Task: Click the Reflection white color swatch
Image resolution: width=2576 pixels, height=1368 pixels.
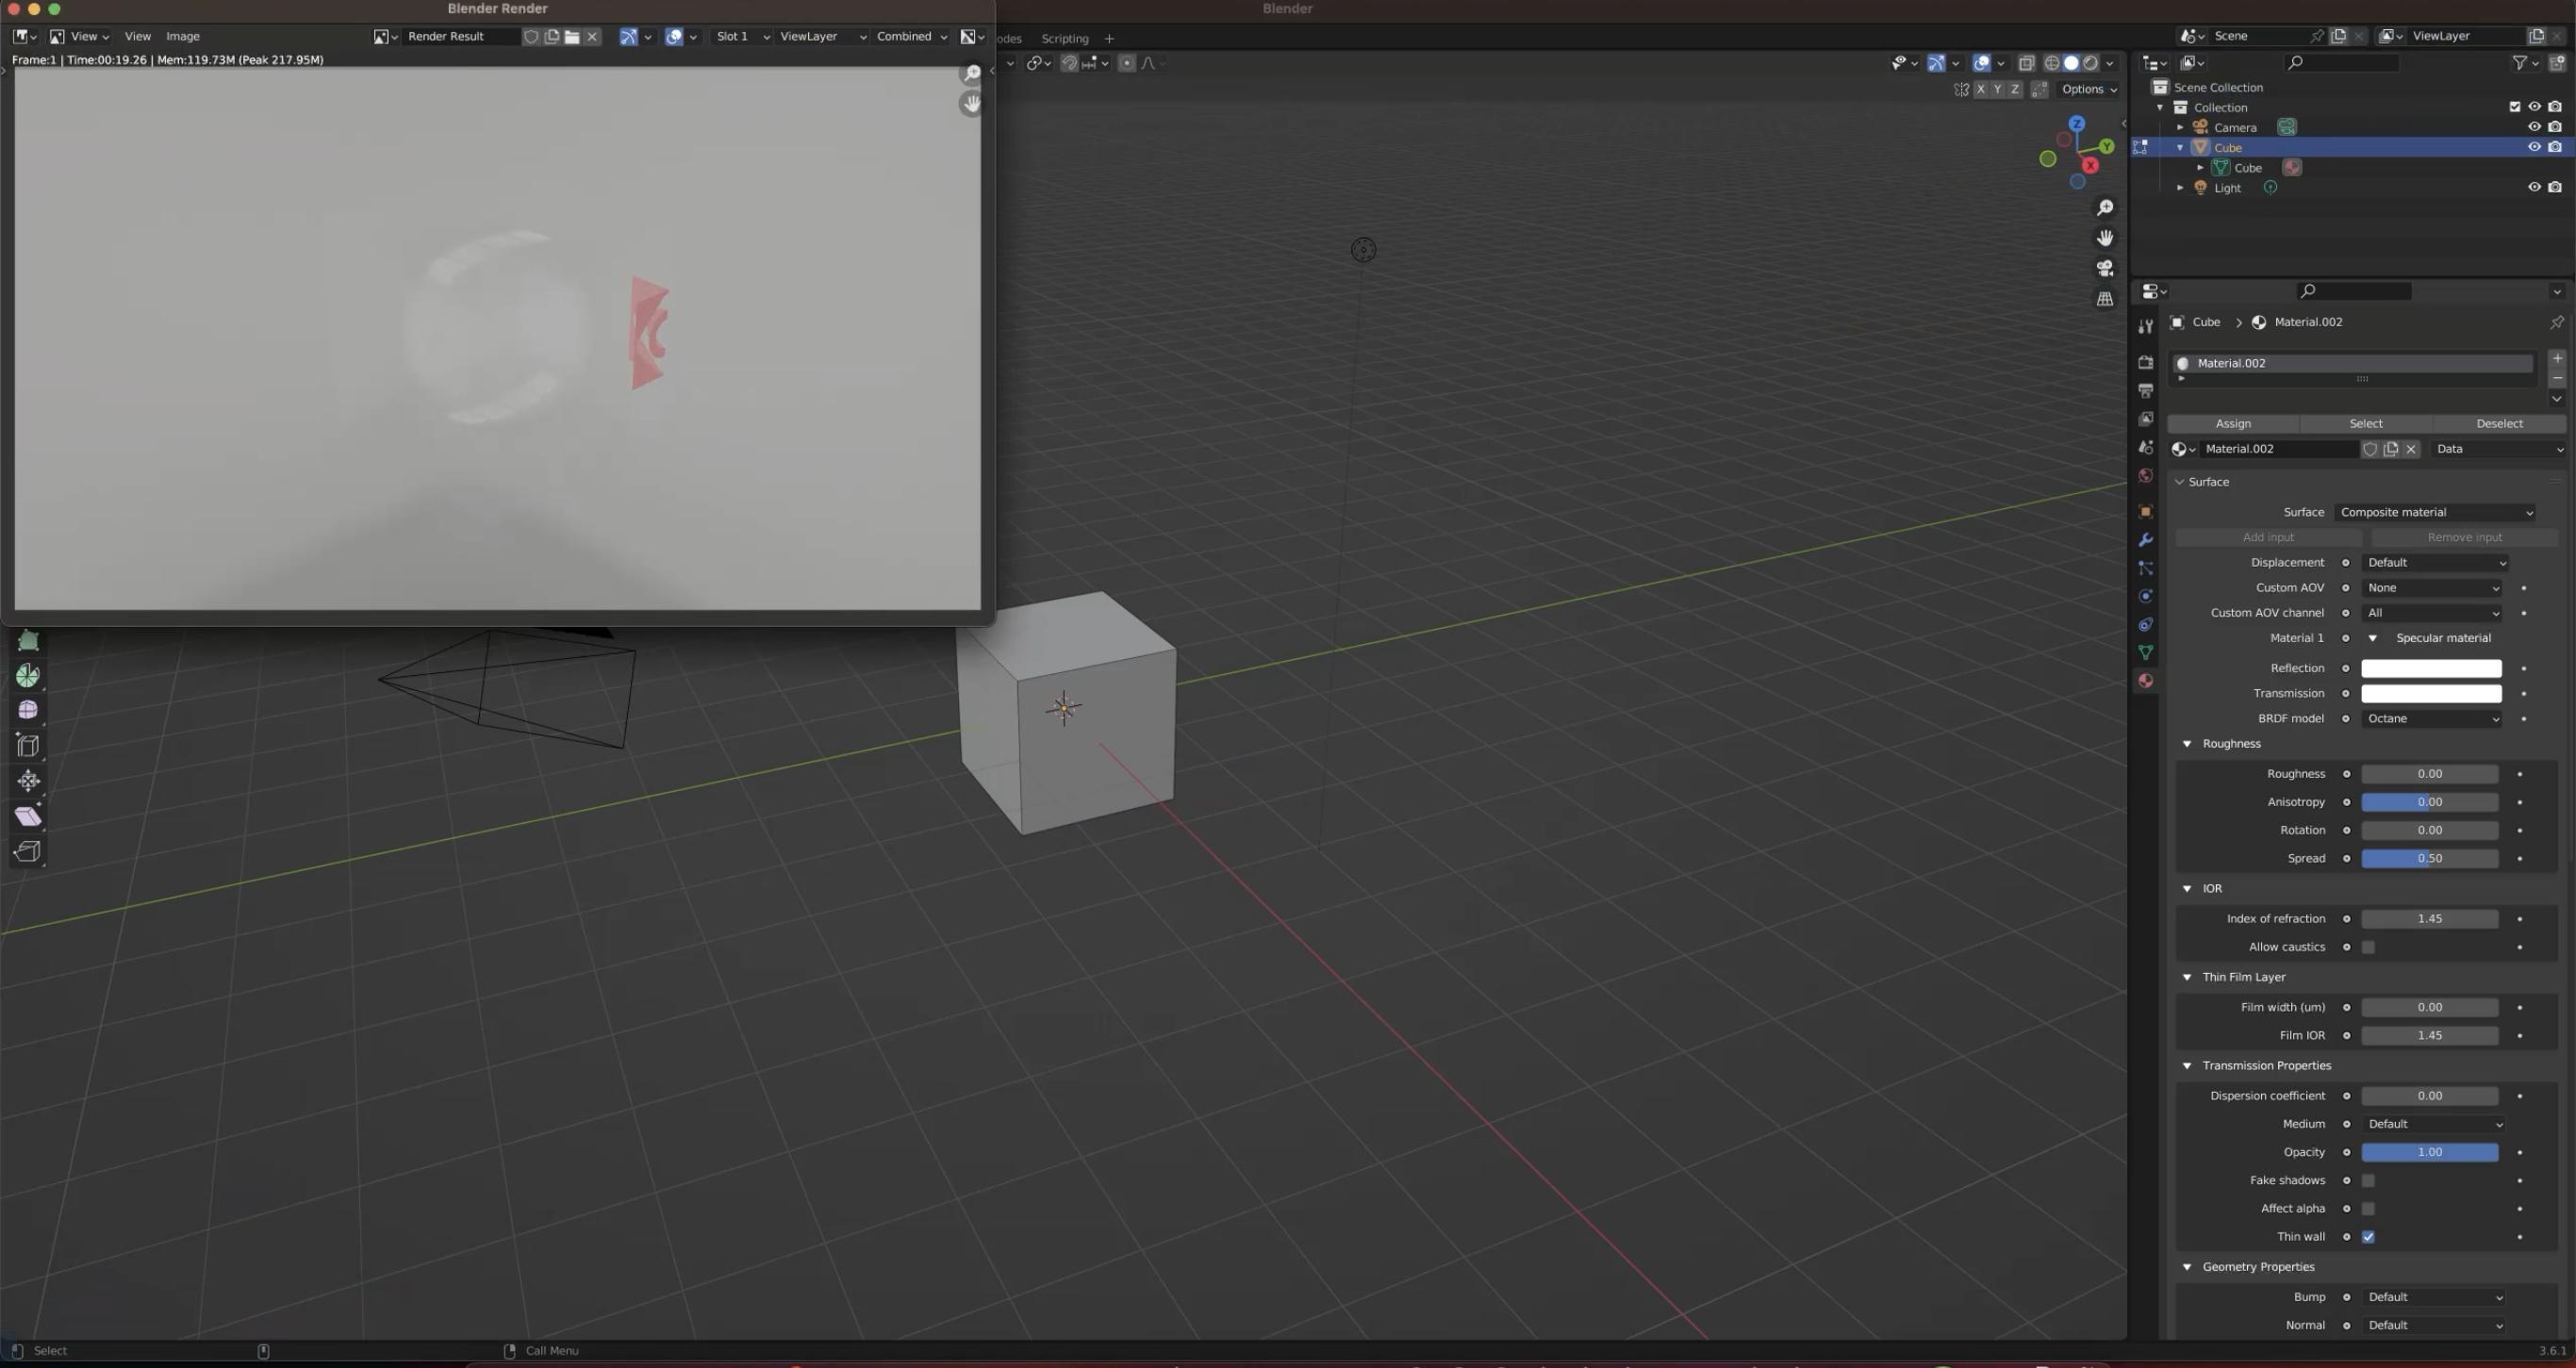Action: [2431, 668]
